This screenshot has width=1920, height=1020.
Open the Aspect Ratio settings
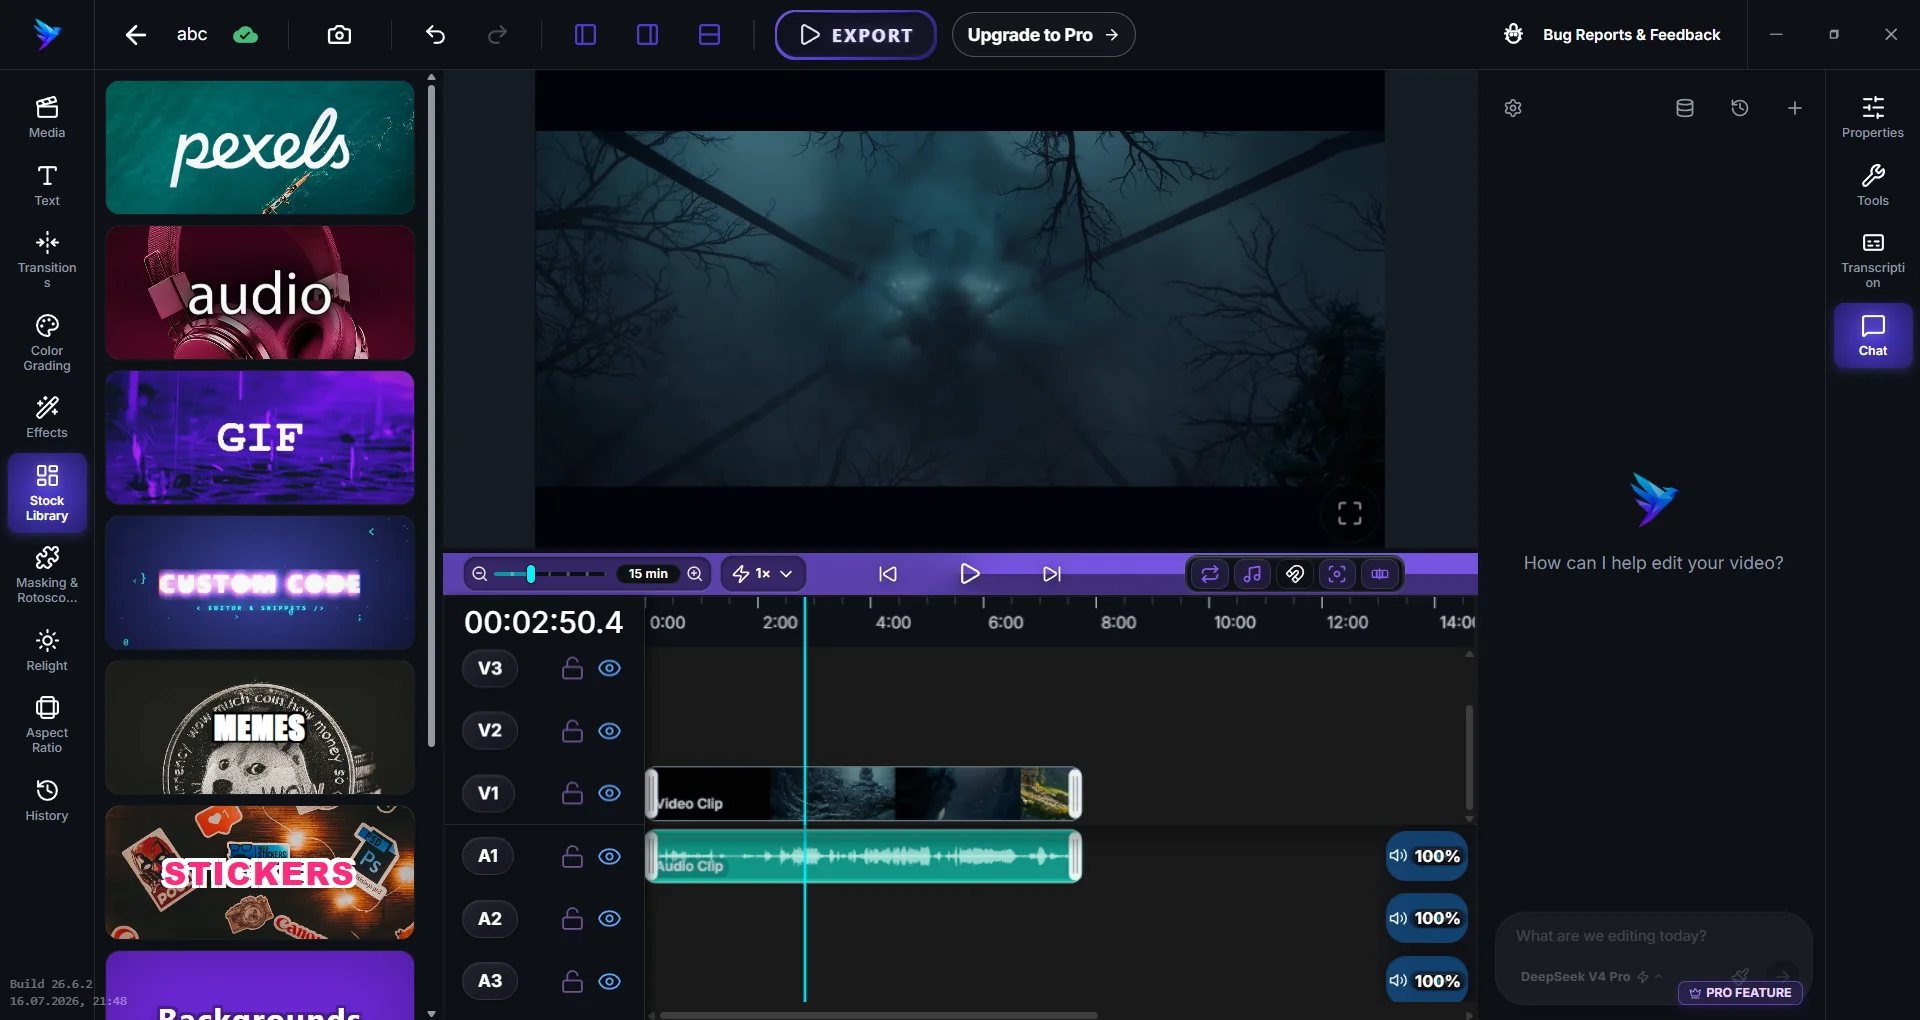(x=47, y=724)
